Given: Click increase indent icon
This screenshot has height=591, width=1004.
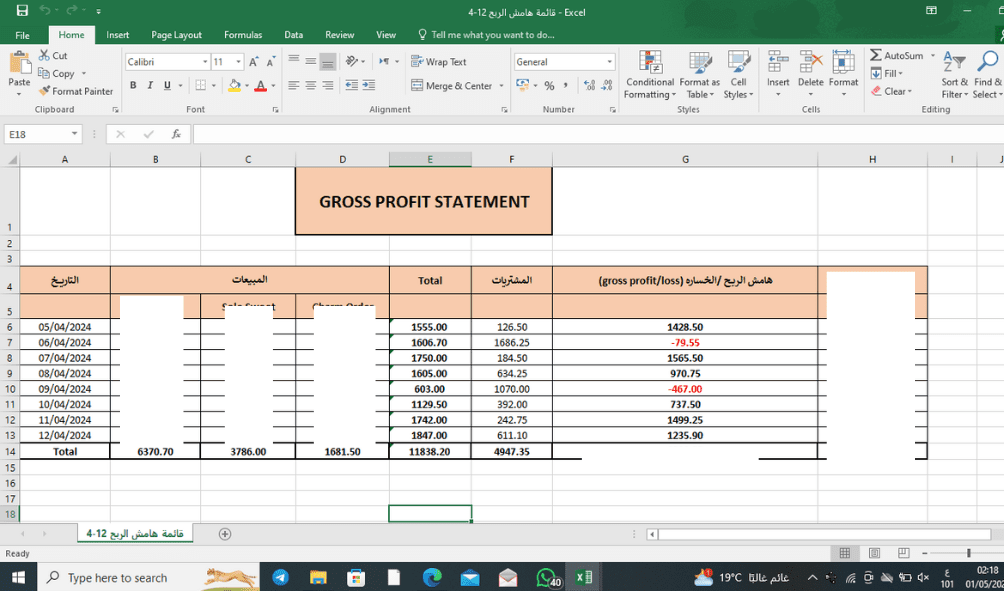Looking at the screenshot, I should click(x=368, y=85).
